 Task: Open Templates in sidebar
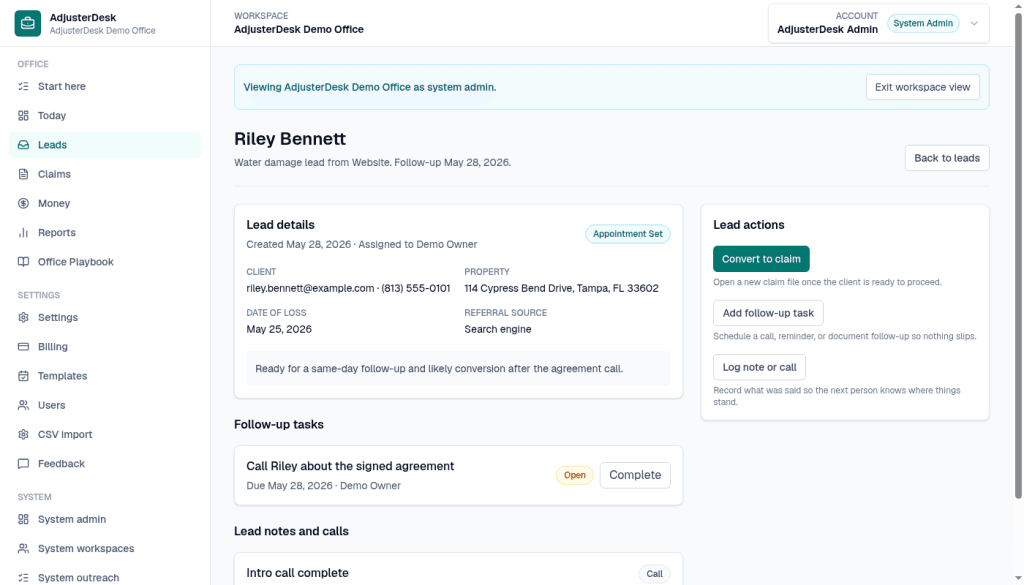click(105, 376)
